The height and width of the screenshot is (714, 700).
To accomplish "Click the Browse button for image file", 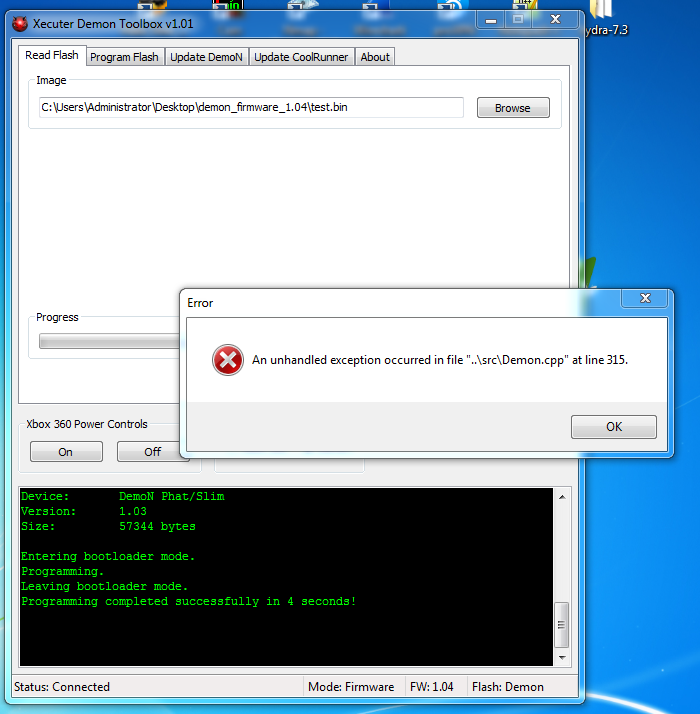I will pos(513,108).
